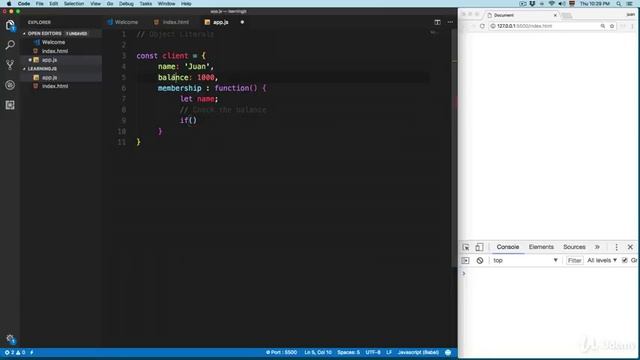Open the All levels dropdown in console
This screenshot has width=640, height=360.
(x=602, y=260)
